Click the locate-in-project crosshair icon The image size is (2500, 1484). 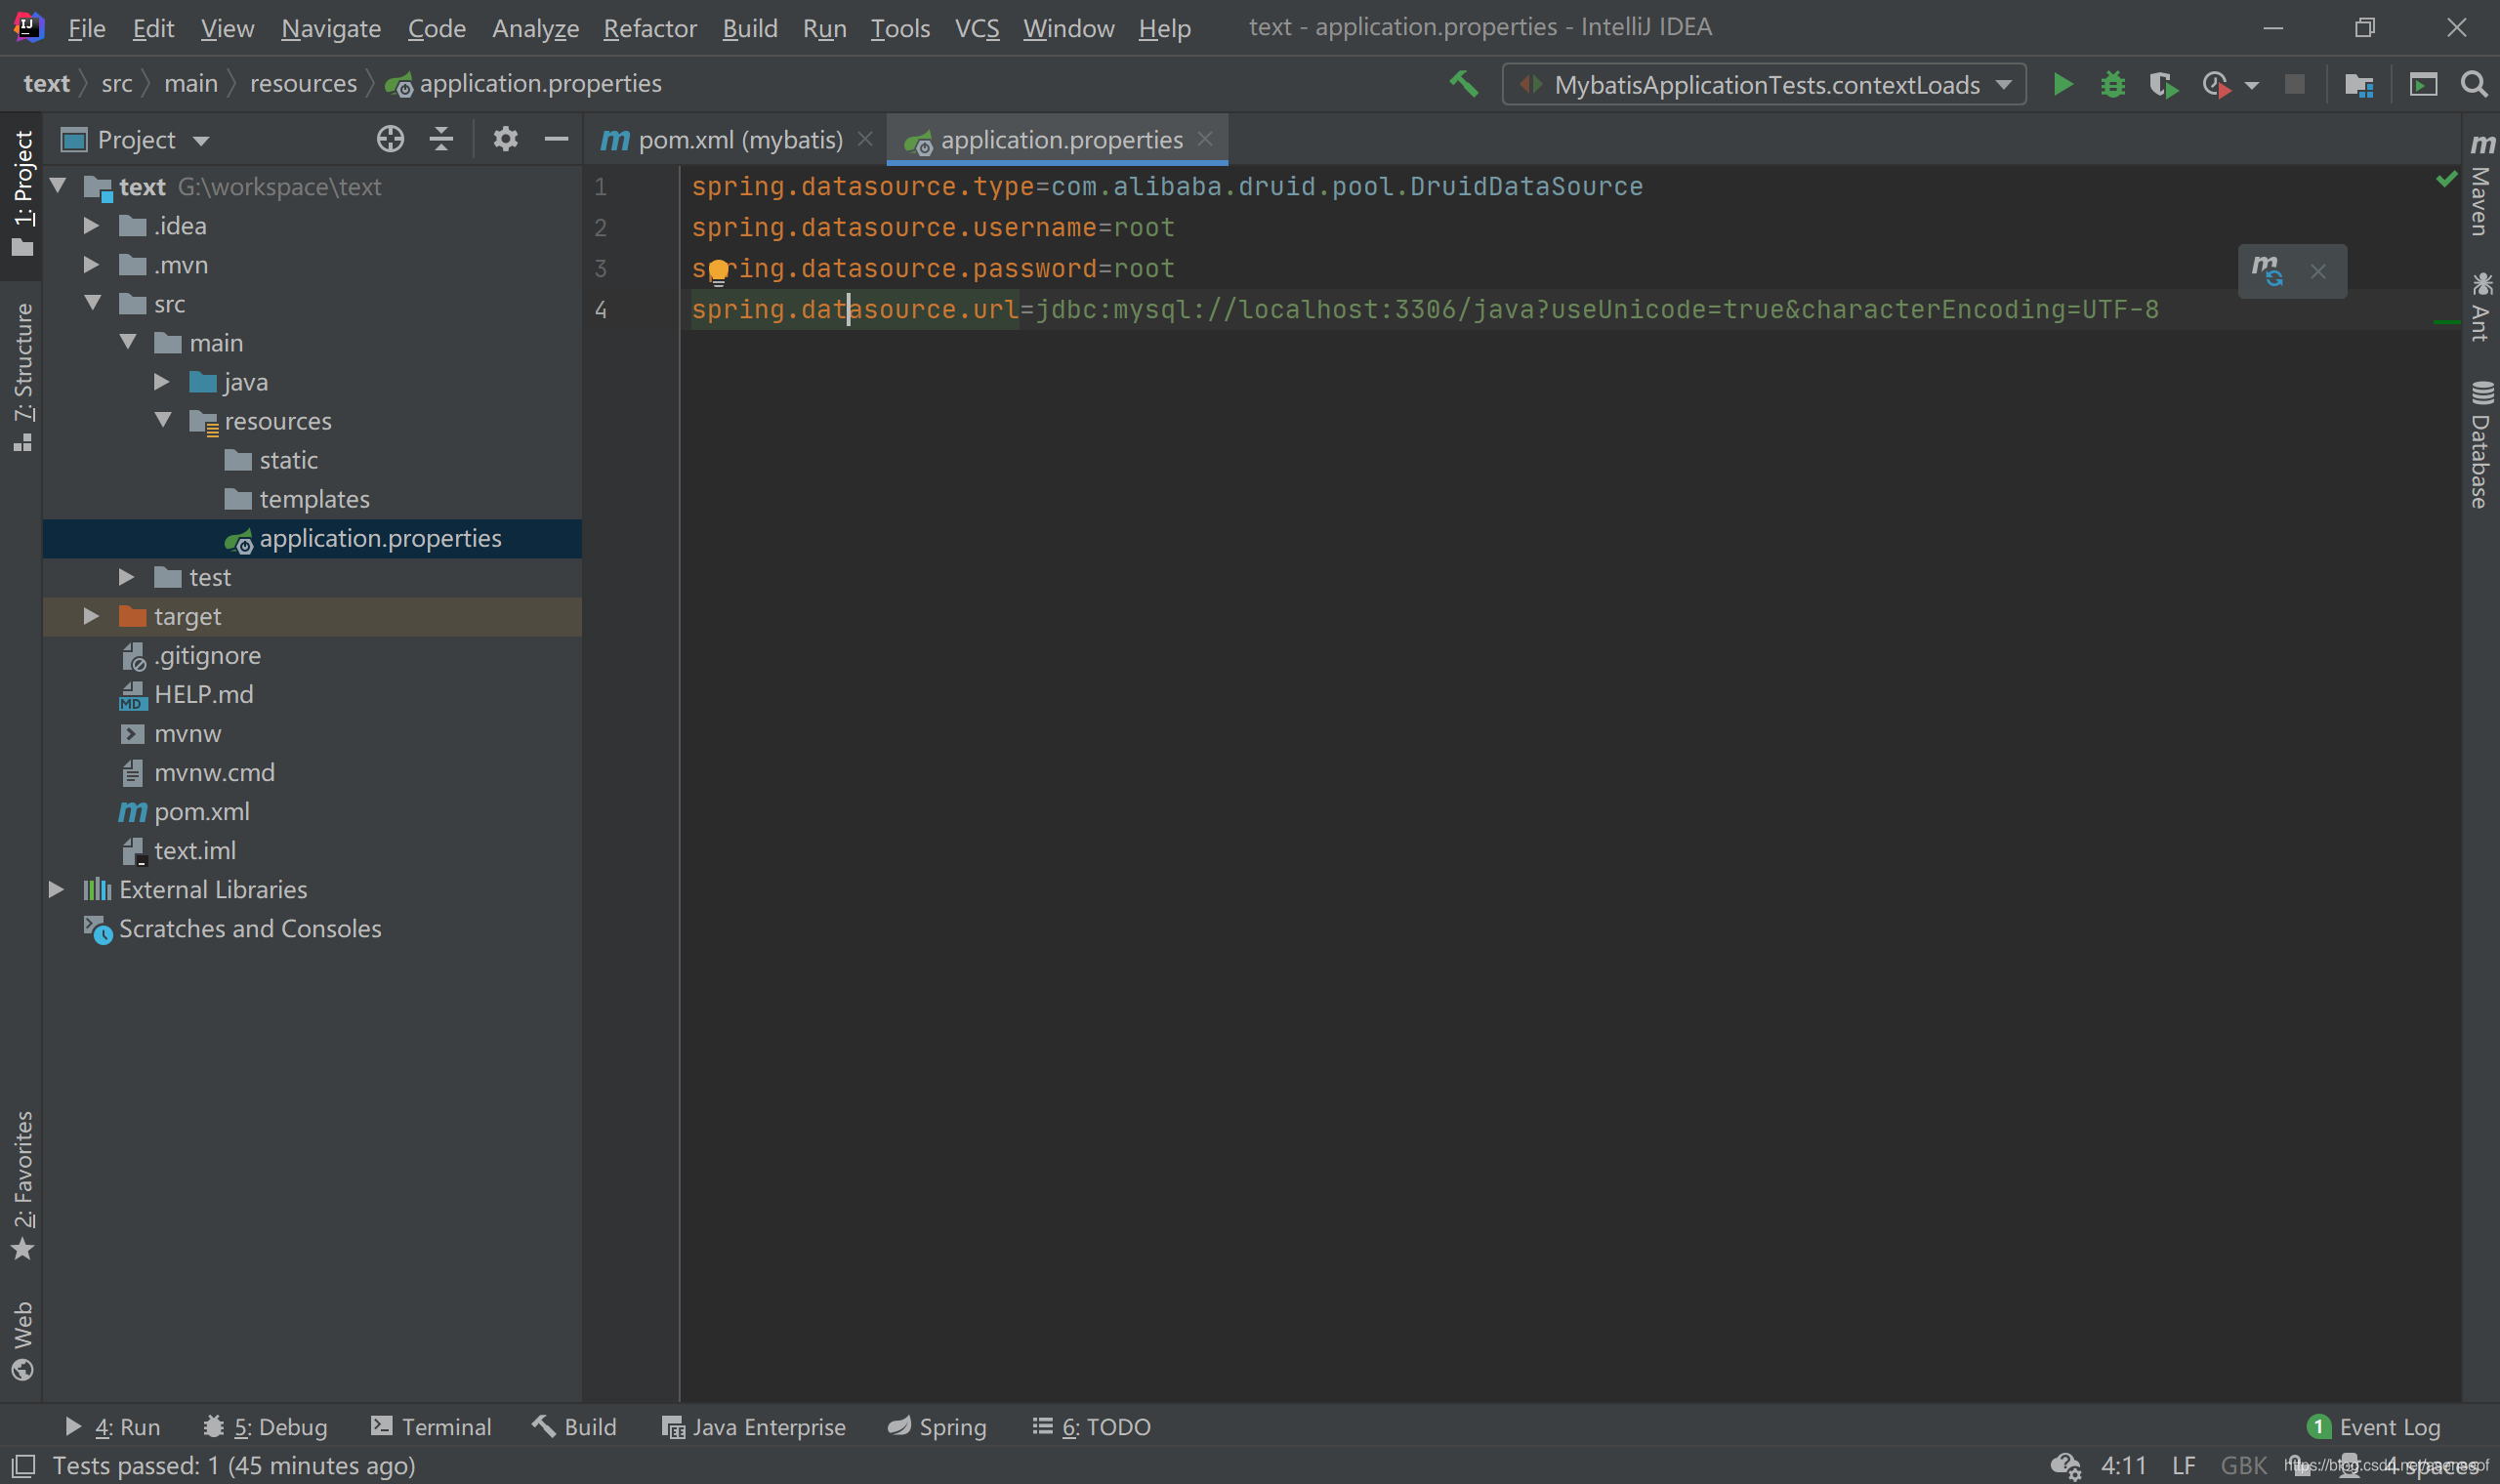click(390, 139)
